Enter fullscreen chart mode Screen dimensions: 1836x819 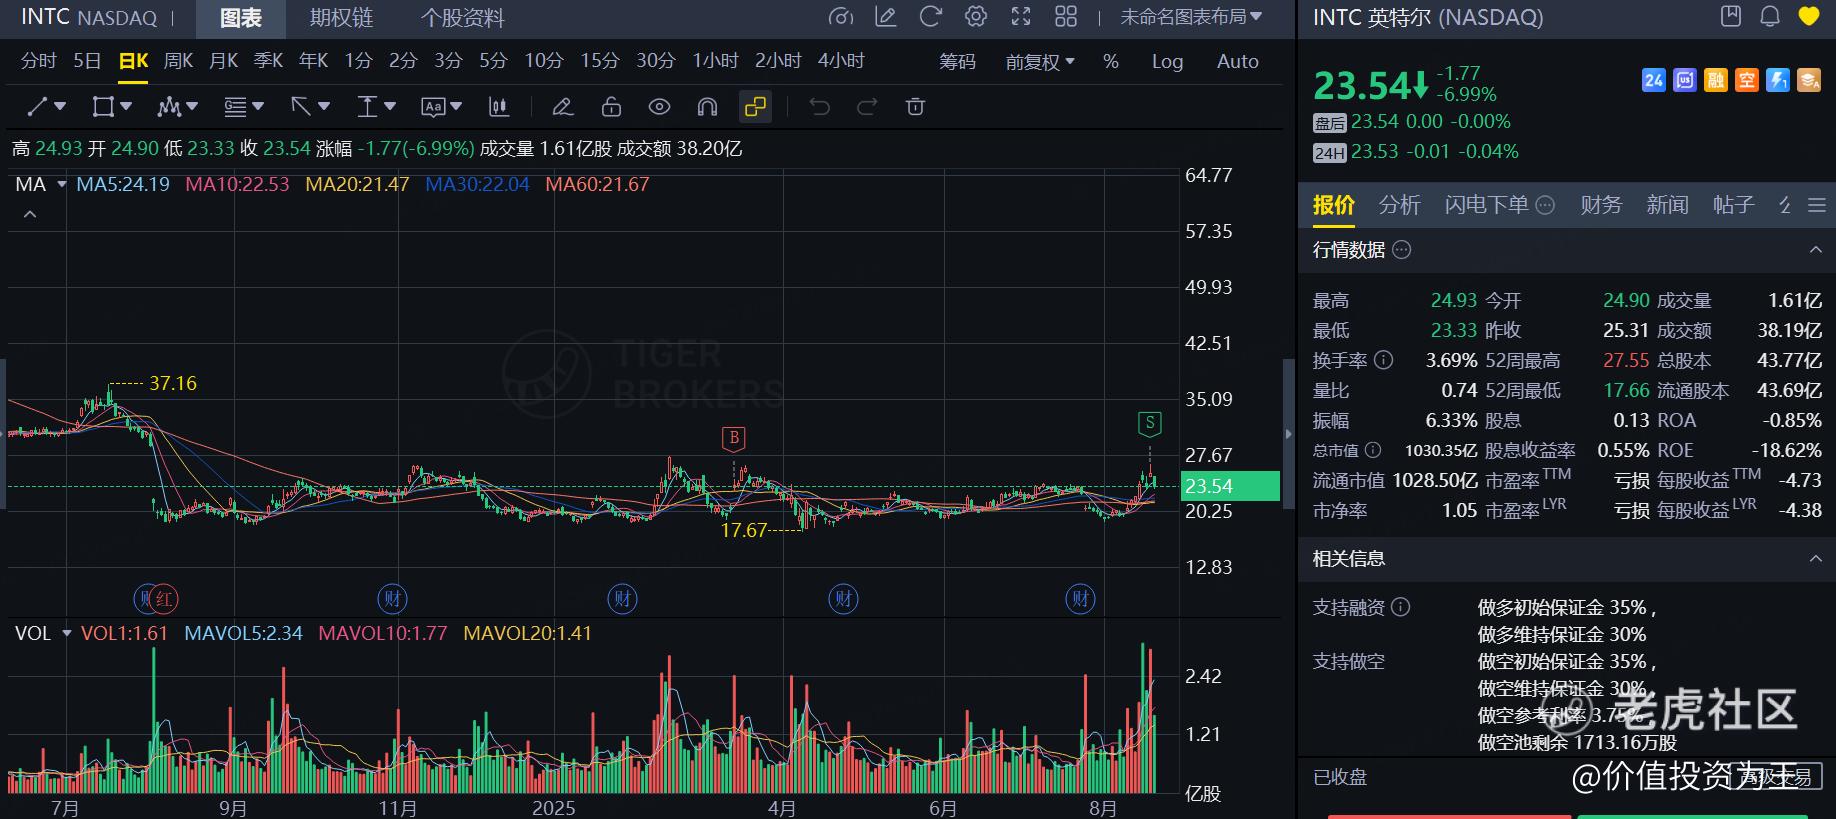tap(1021, 17)
